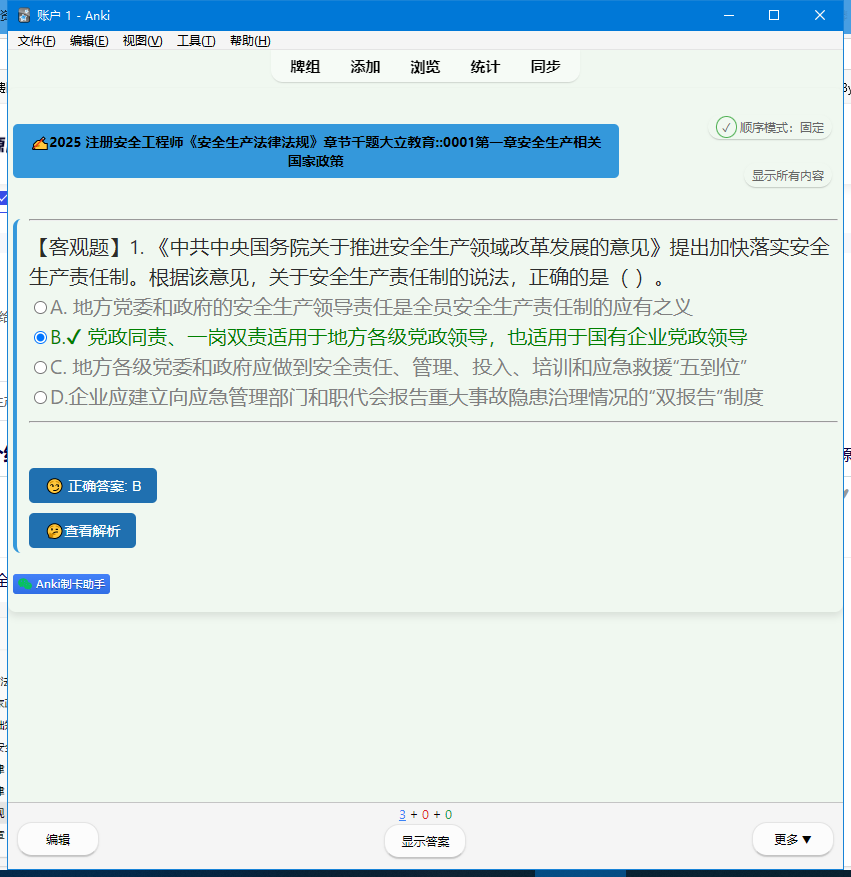Click the thinking emoji on 查看解析
Image resolution: width=851 pixels, height=877 pixels.
54,531
